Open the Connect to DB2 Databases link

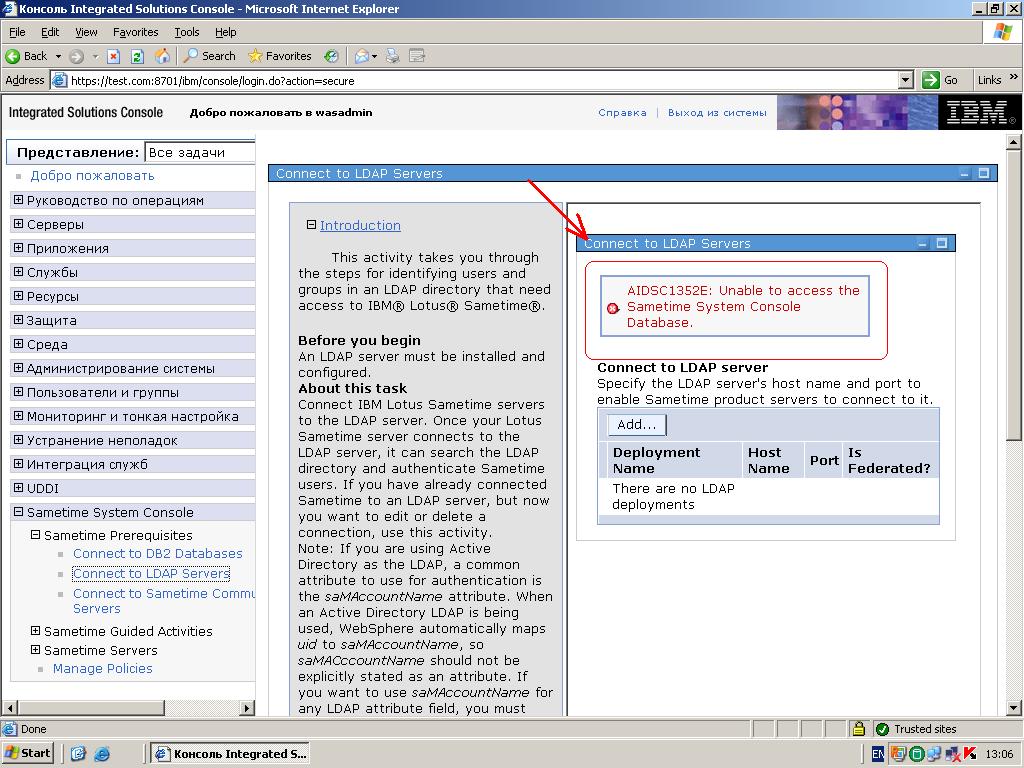tap(157, 553)
